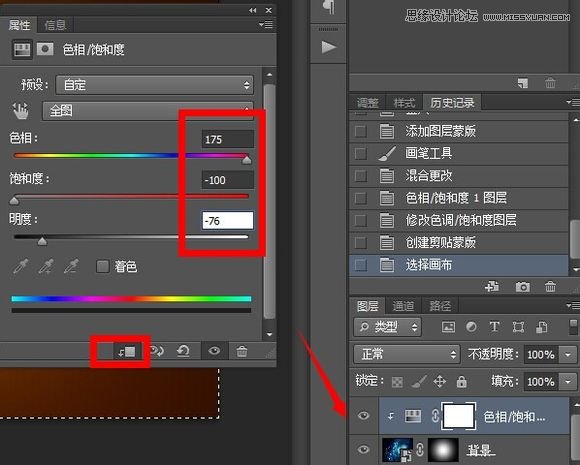Image resolution: width=580 pixels, height=465 pixels.
Task: Collapse the Properties panel double-arrow icon
Action: pyautogui.click(x=253, y=10)
